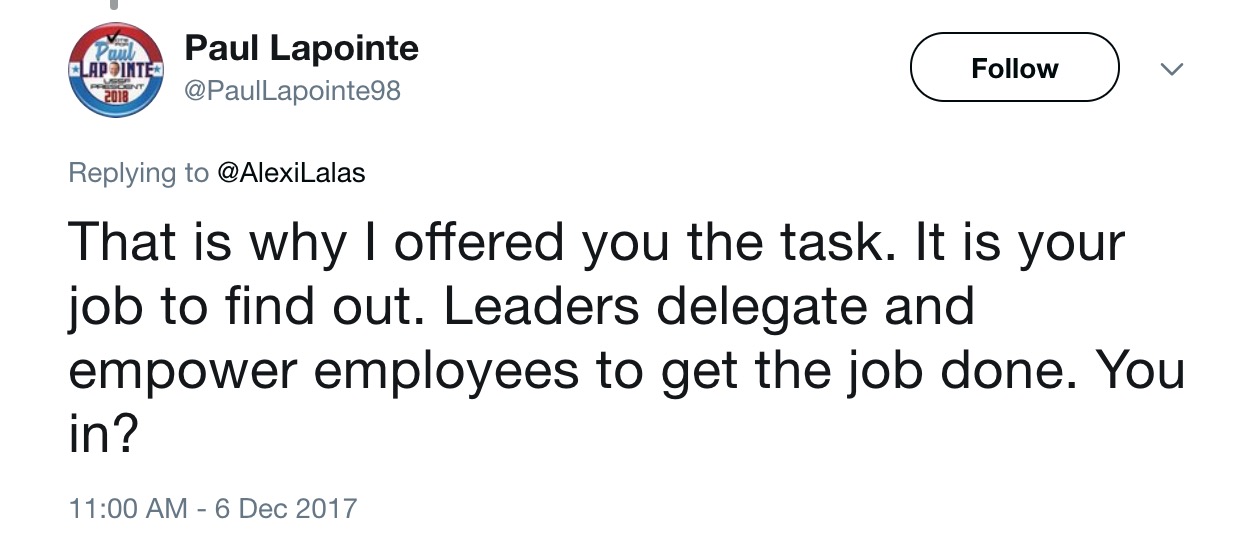
Task: Select the tweet body text
Action: coord(626,339)
